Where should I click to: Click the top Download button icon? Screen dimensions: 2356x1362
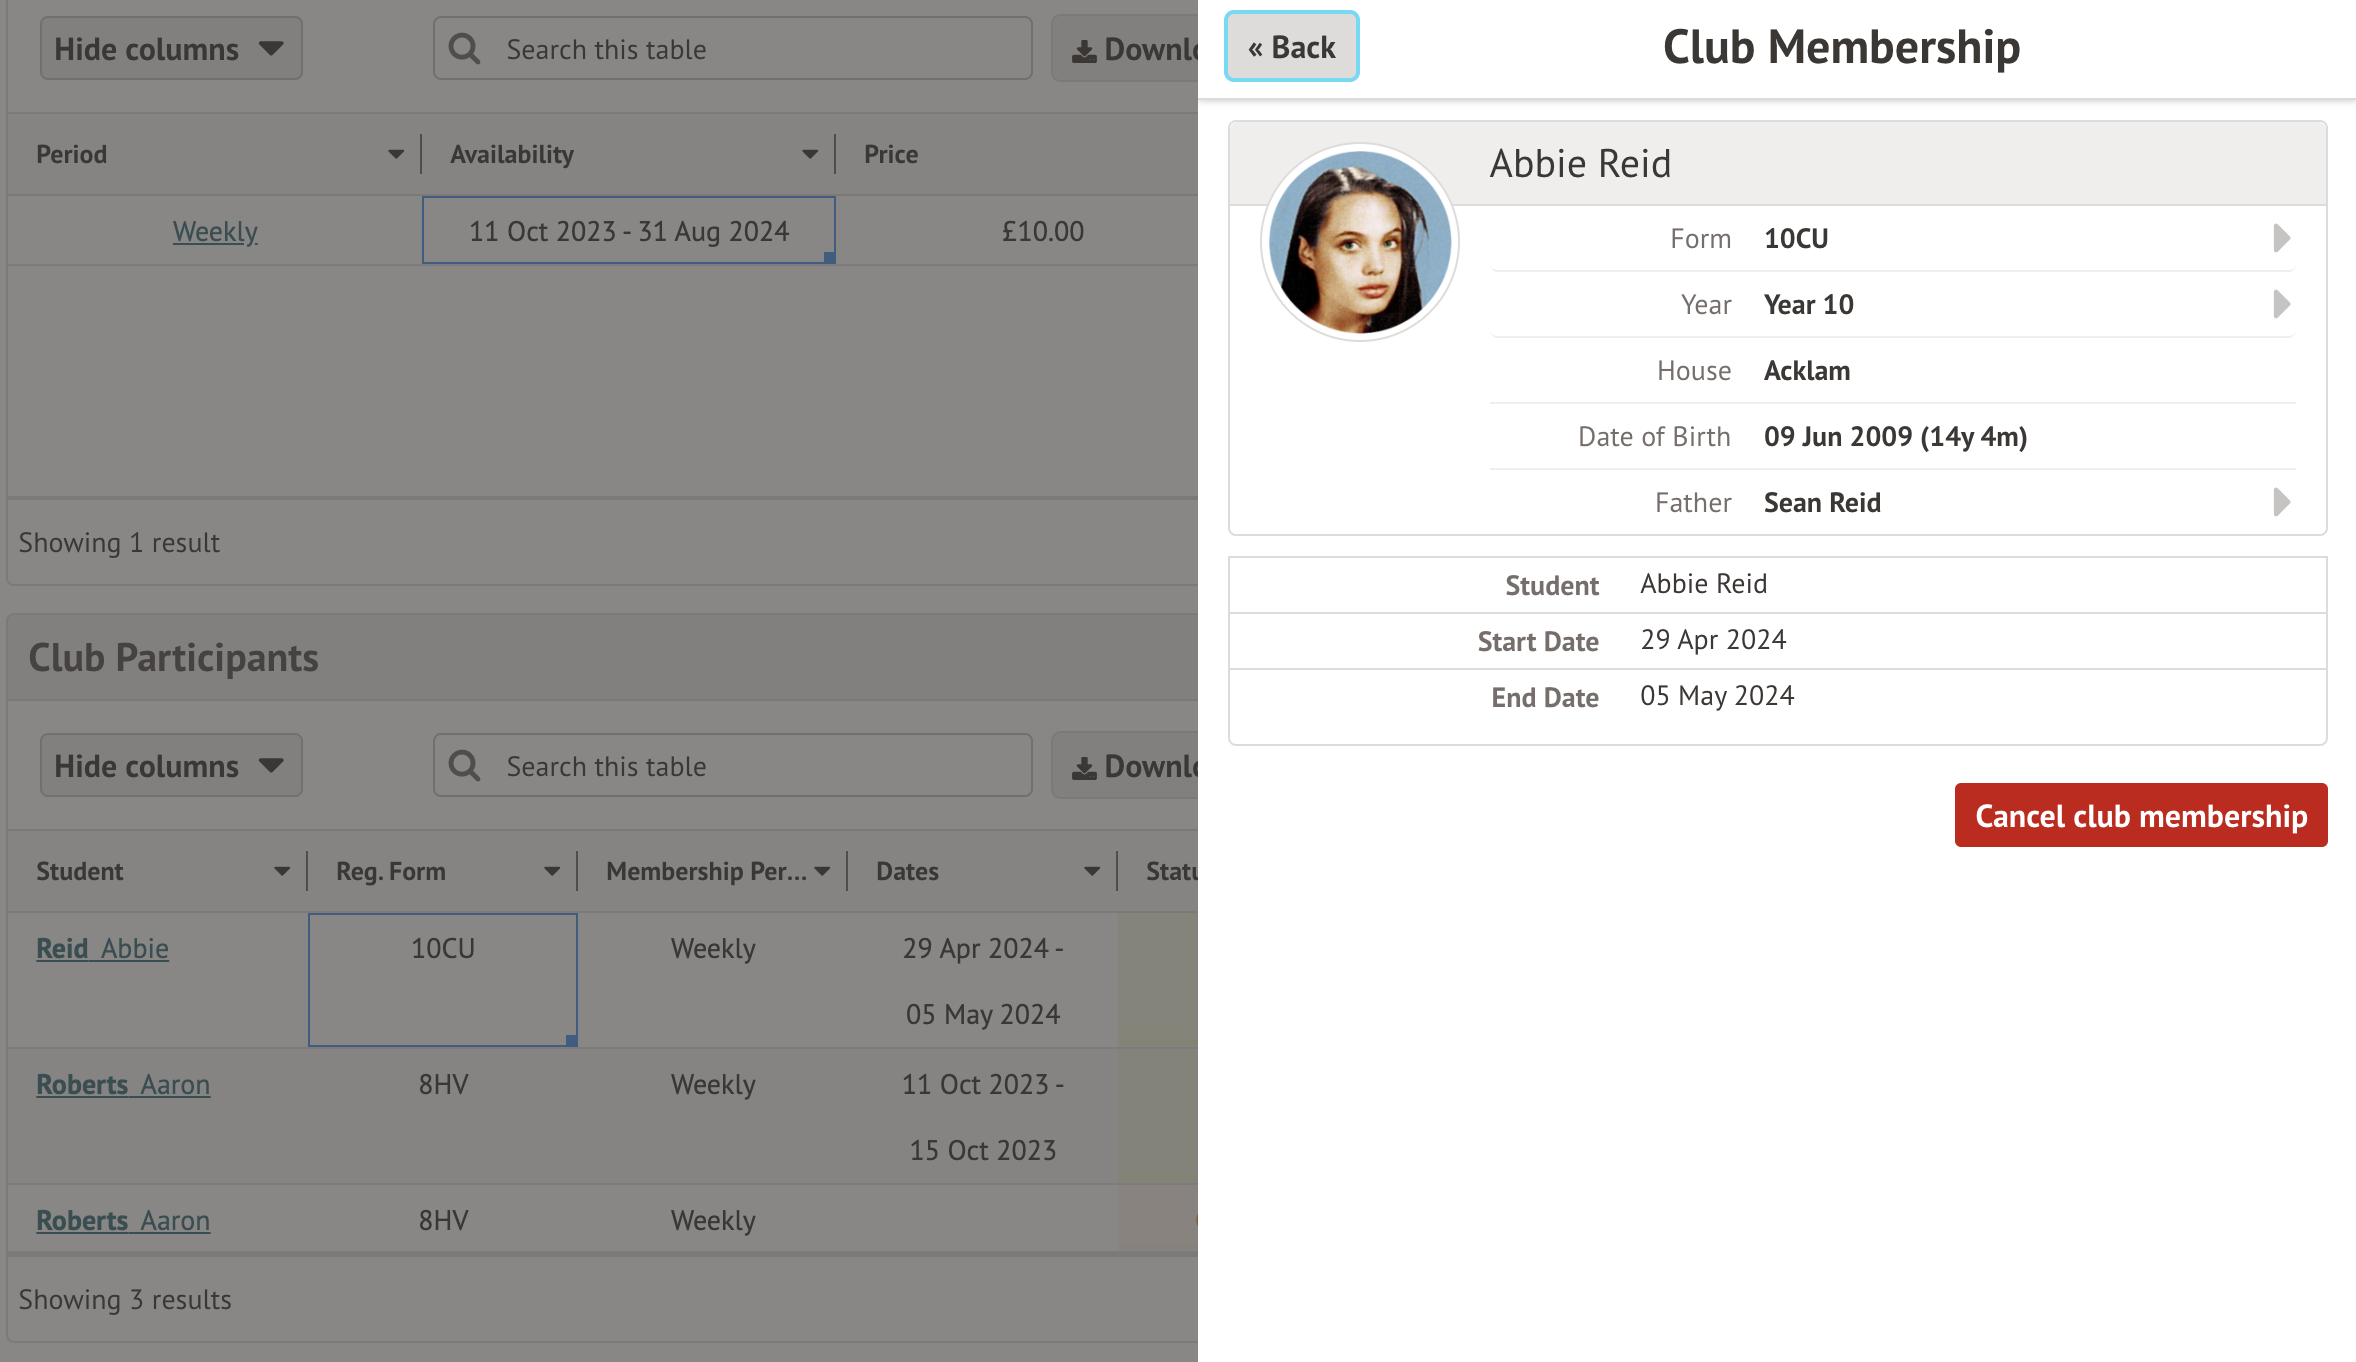point(1084,51)
